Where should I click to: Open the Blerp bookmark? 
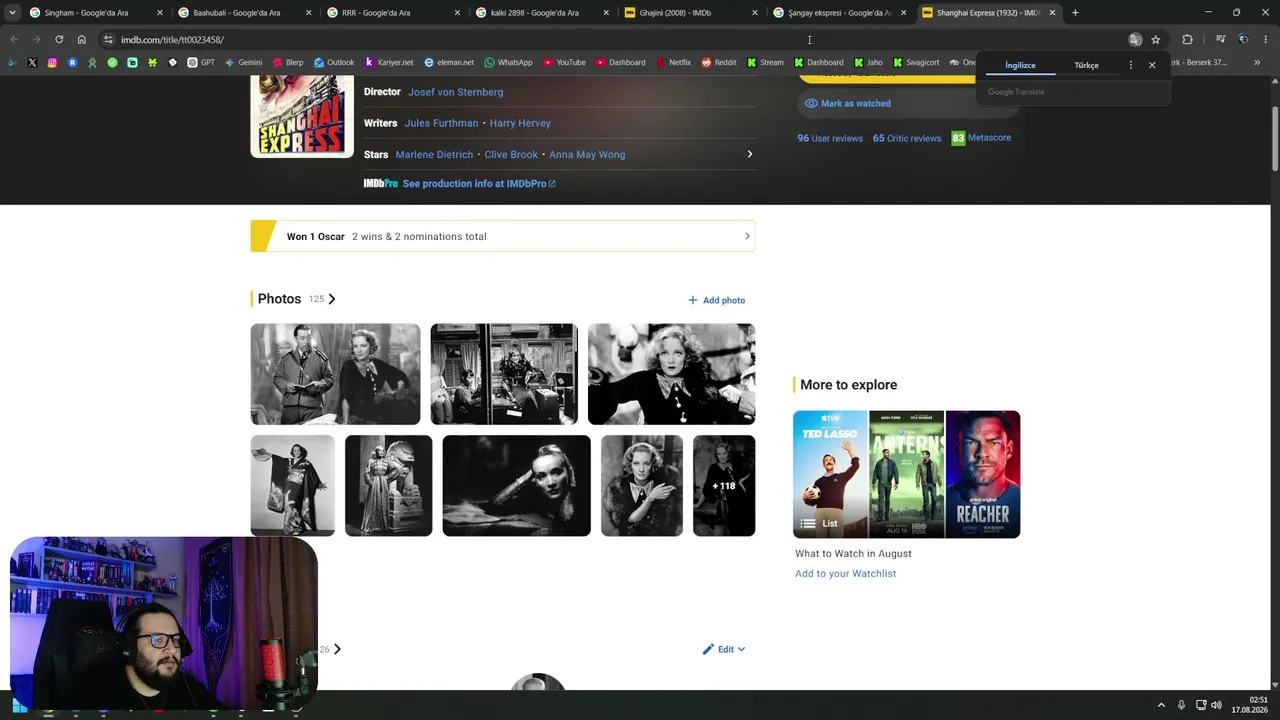coord(288,62)
